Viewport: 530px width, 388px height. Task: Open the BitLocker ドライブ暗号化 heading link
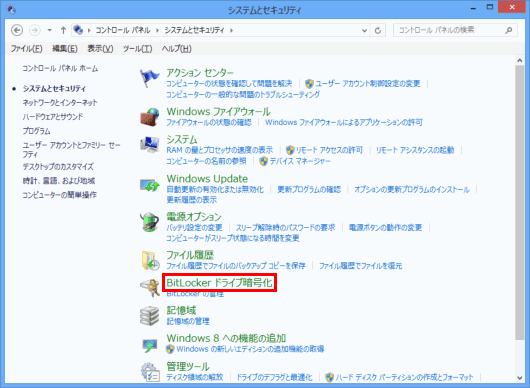click(219, 283)
